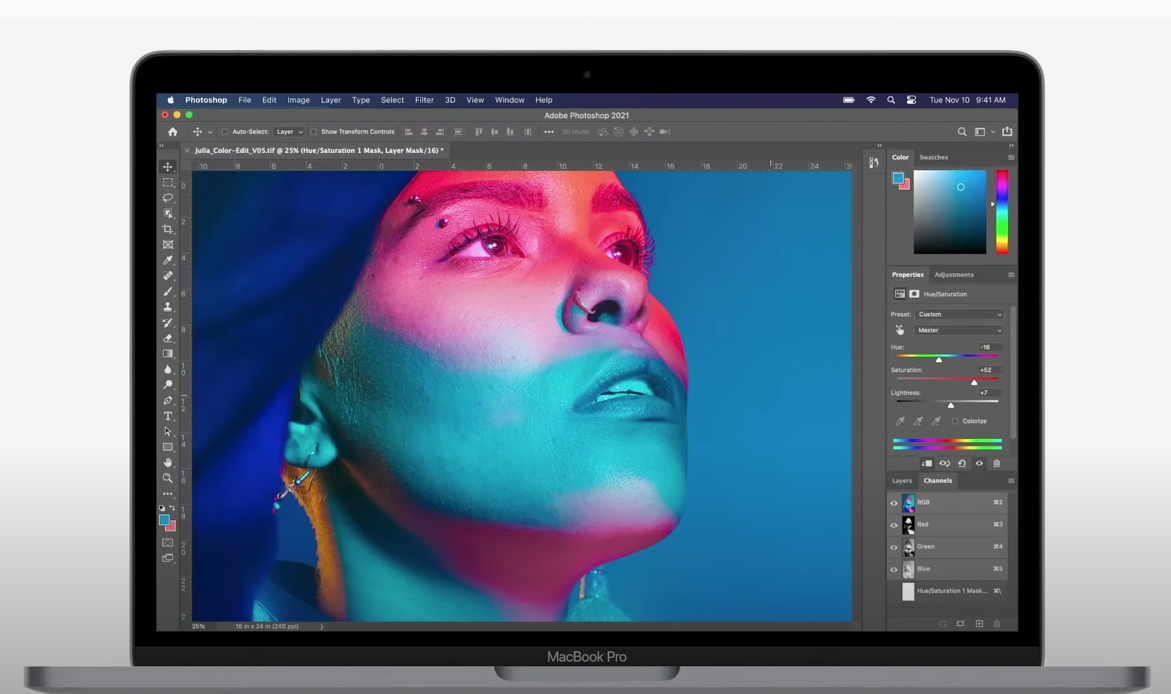Image resolution: width=1171 pixels, height=694 pixels.
Task: Open the Auto-Select Layer dropdown
Action: pos(289,132)
